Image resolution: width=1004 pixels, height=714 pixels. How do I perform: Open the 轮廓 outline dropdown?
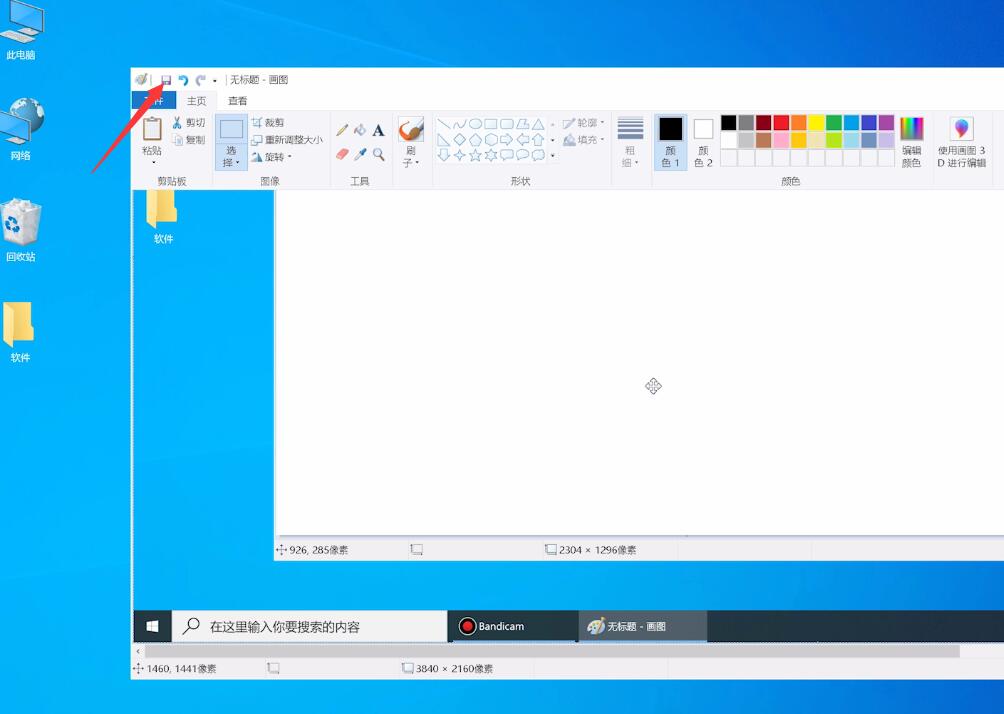pyautogui.click(x=583, y=122)
